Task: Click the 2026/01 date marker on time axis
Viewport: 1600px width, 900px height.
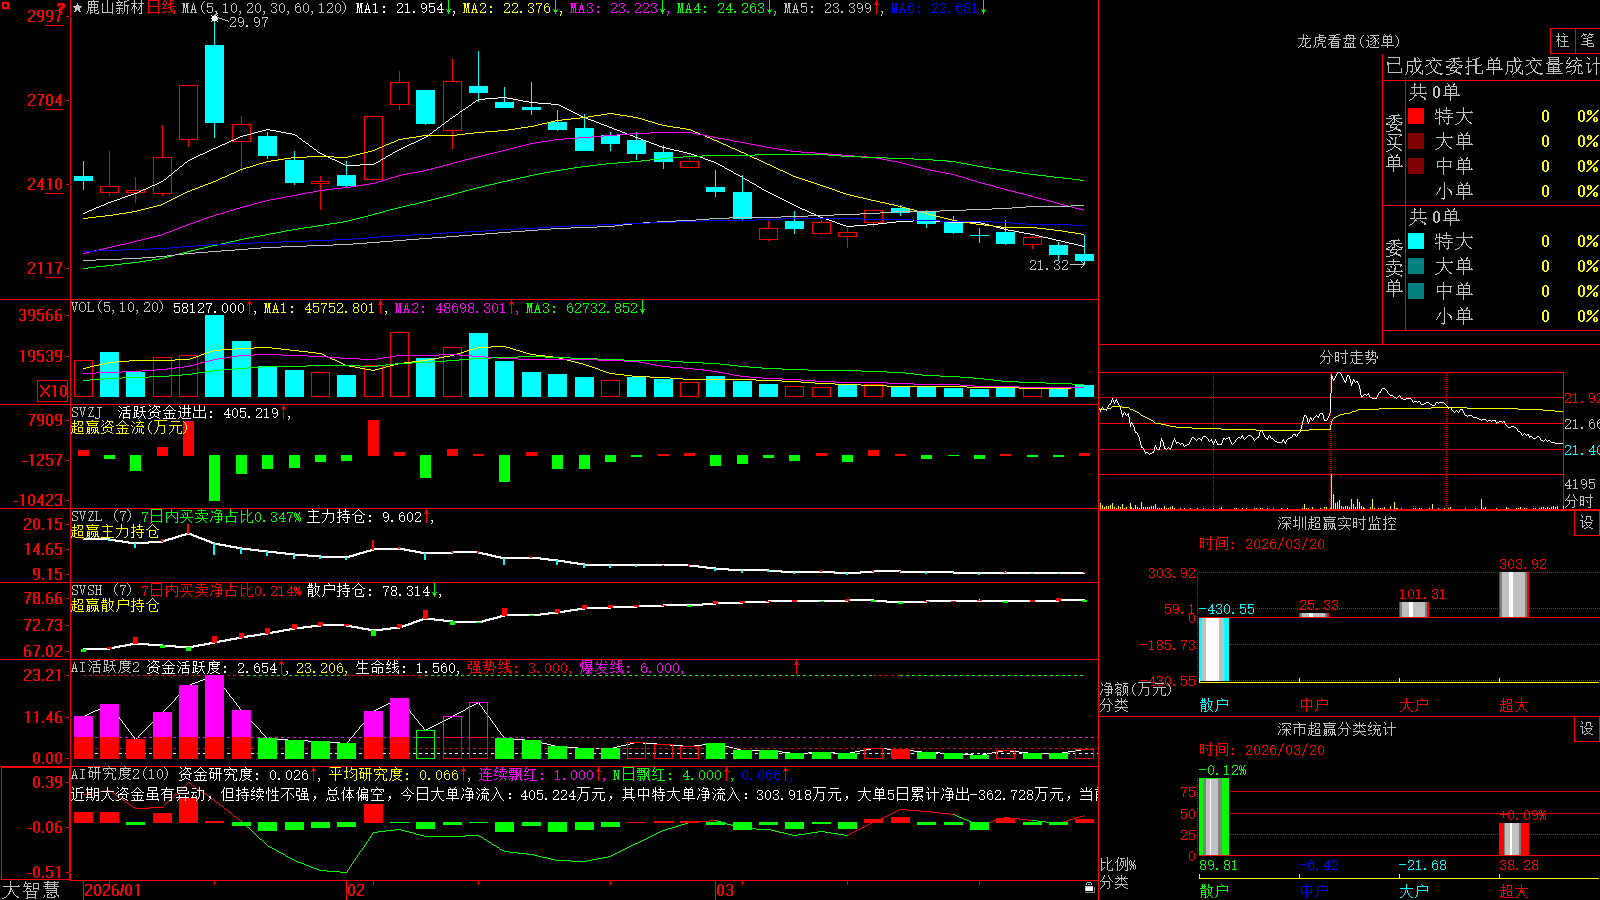Action: 113,890
